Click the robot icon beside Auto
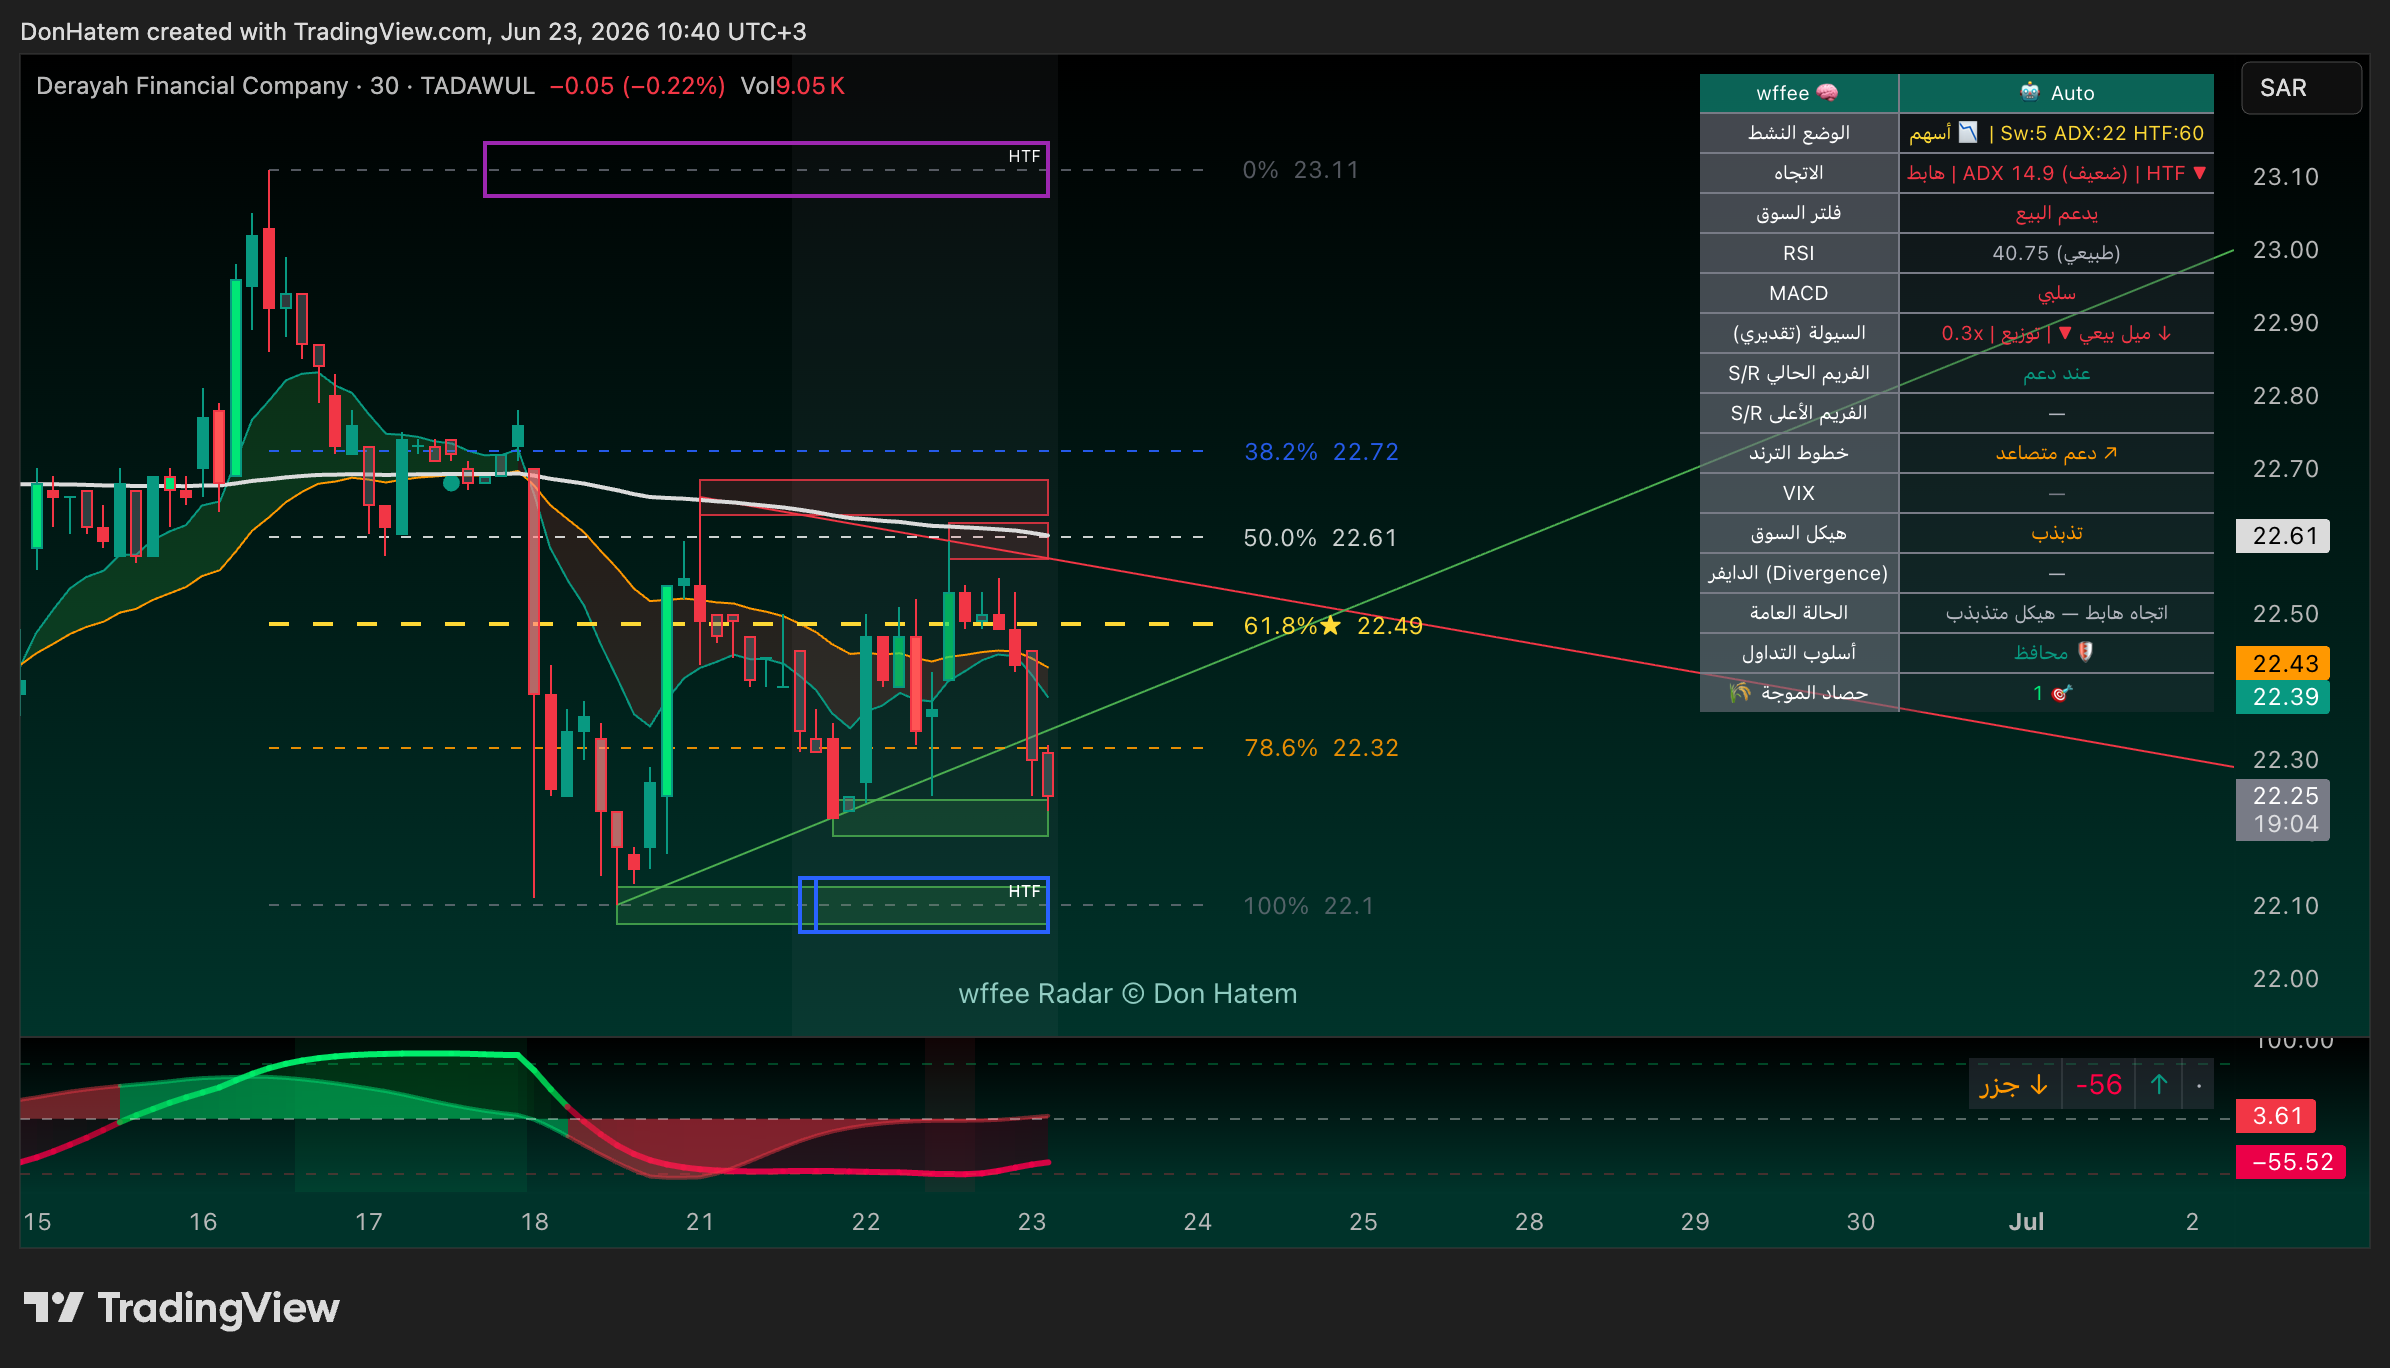The image size is (2390, 1368). coord(2029,92)
